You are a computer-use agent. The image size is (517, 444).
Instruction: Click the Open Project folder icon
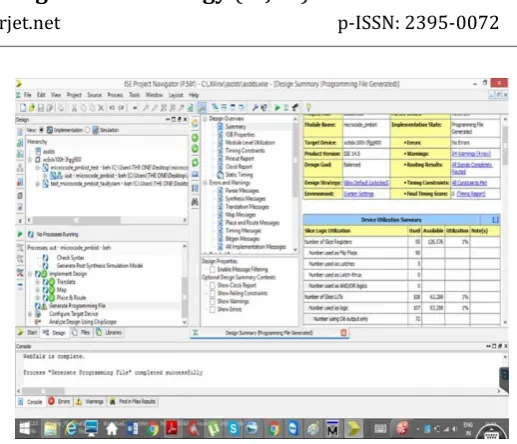click(x=31, y=107)
